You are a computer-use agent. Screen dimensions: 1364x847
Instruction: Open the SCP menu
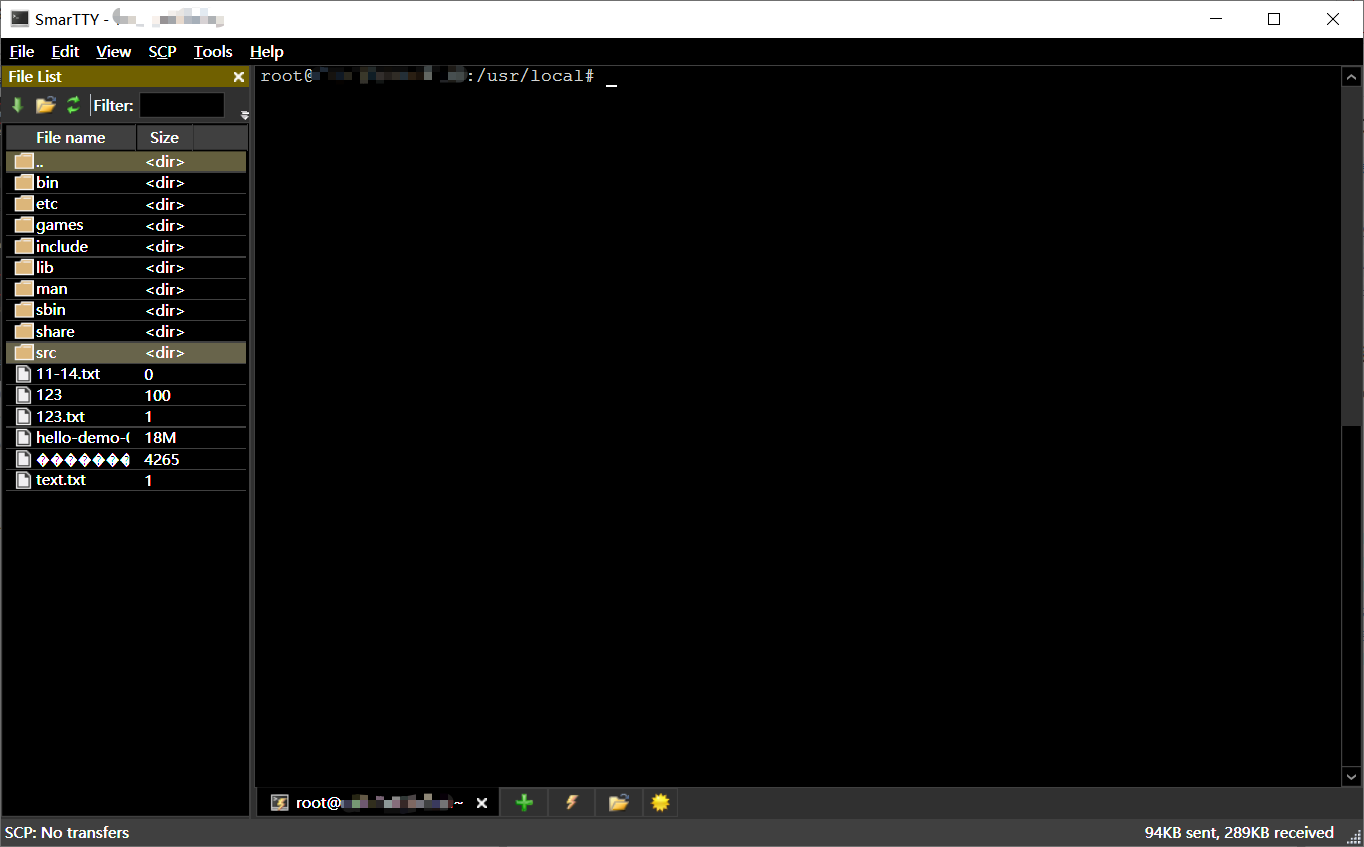click(161, 51)
